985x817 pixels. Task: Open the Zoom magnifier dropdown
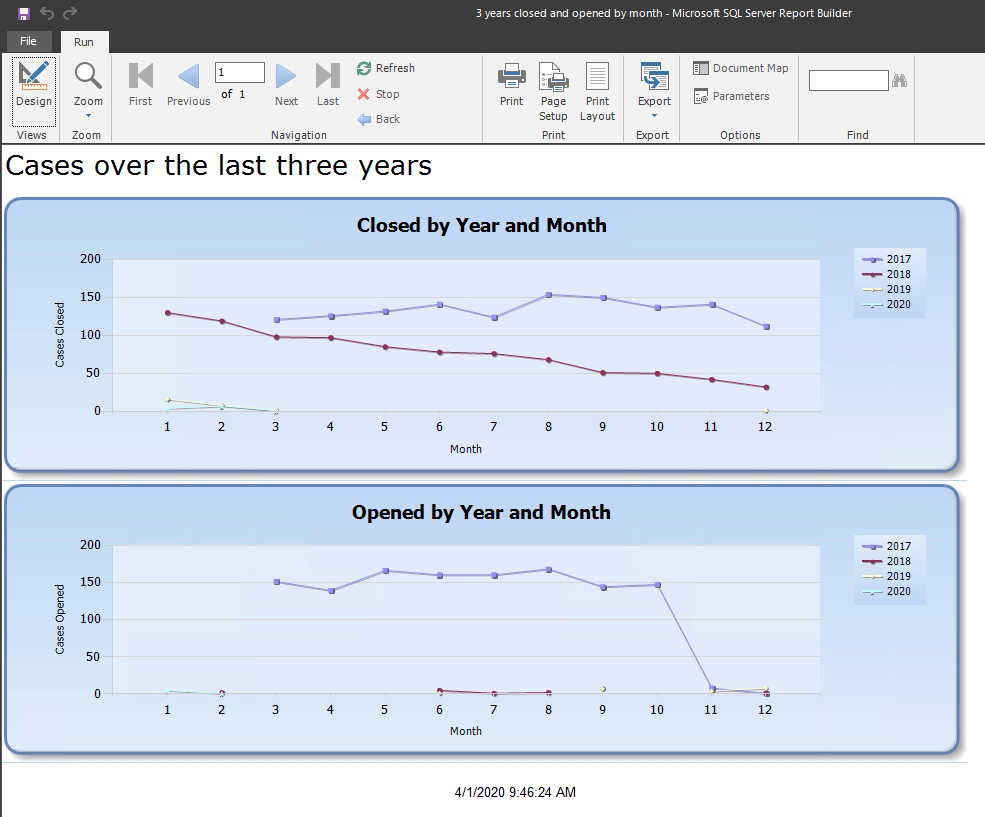coord(88,86)
